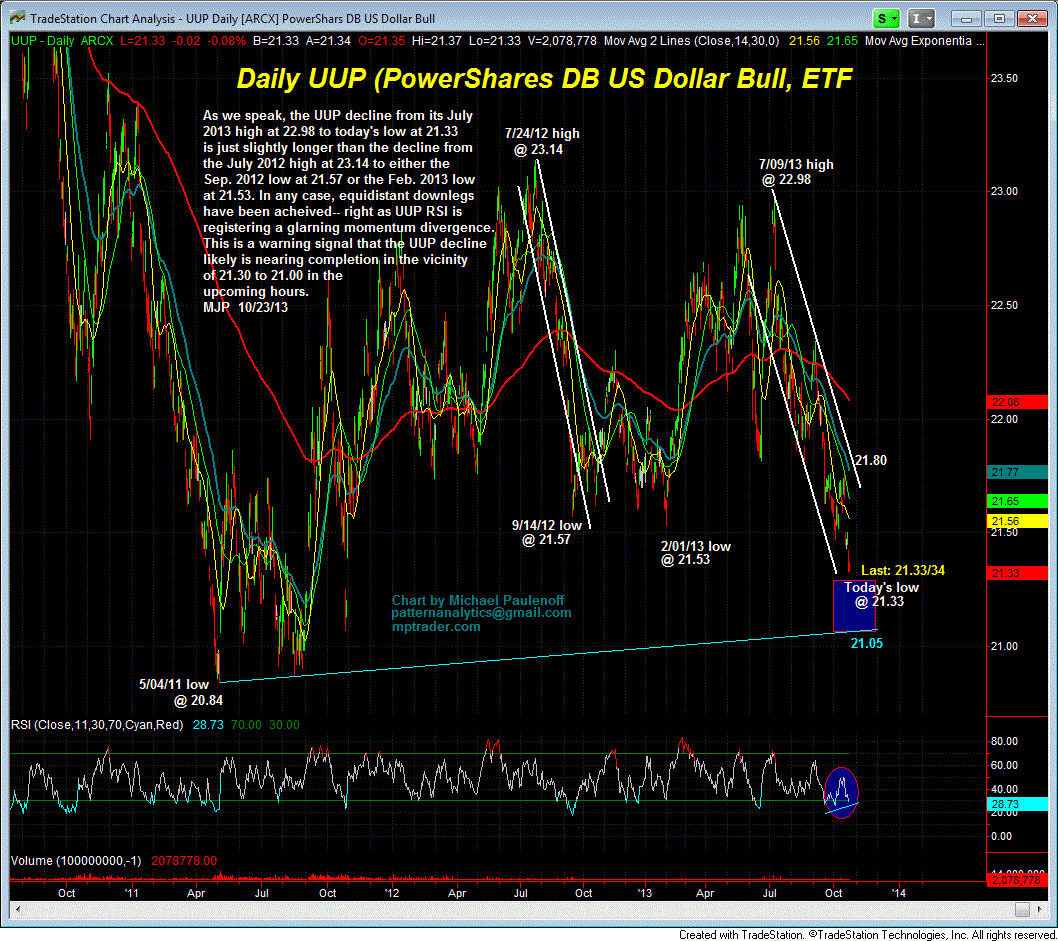Click the white '21.80' channel label
This screenshot has height=941, width=1058.
tap(871, 461)
